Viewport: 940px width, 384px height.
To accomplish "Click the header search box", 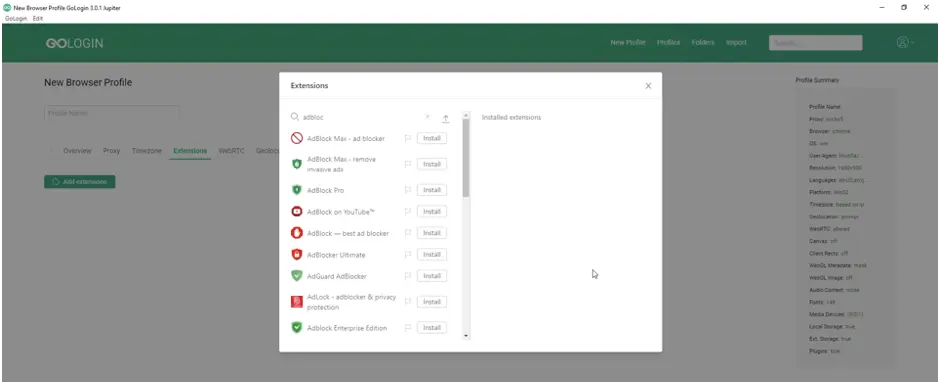I will pos(816,43).
